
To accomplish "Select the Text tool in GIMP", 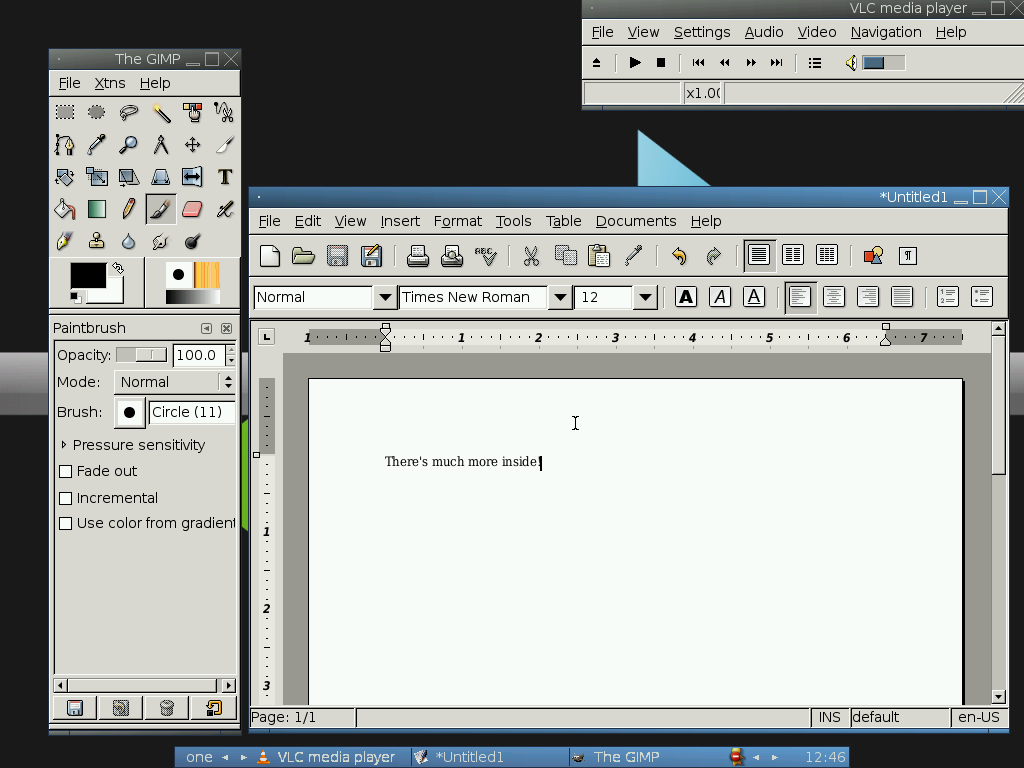I will click(x=225, y=176).
